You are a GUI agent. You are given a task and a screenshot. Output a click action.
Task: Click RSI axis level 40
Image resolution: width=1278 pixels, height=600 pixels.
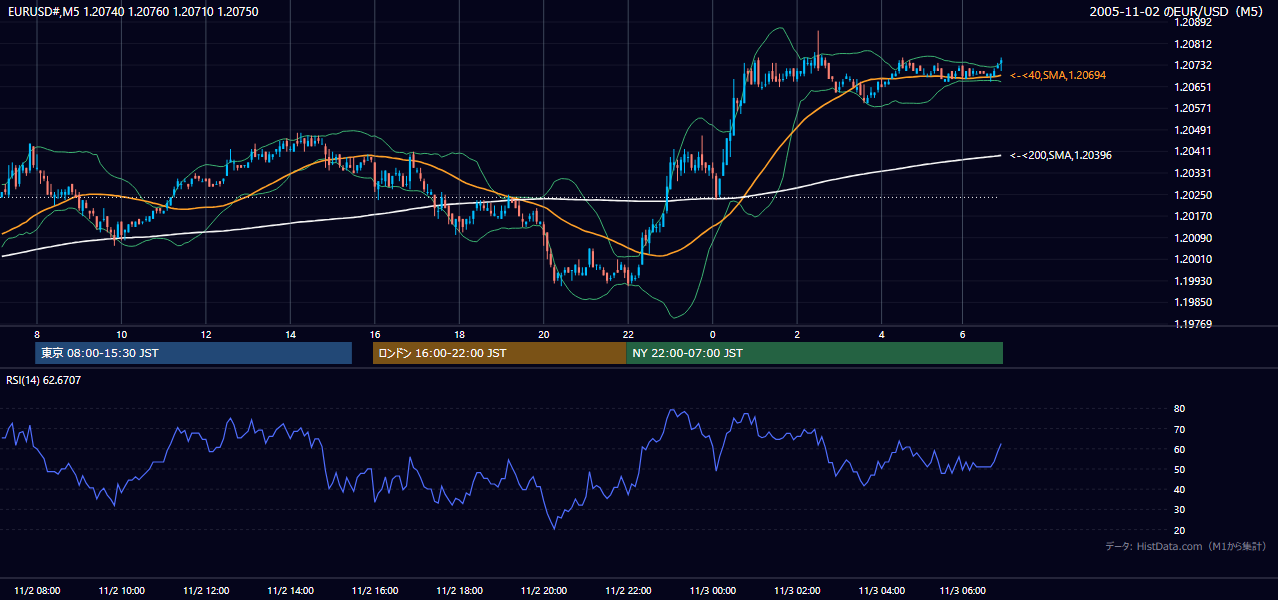(x=1179, y=489)
